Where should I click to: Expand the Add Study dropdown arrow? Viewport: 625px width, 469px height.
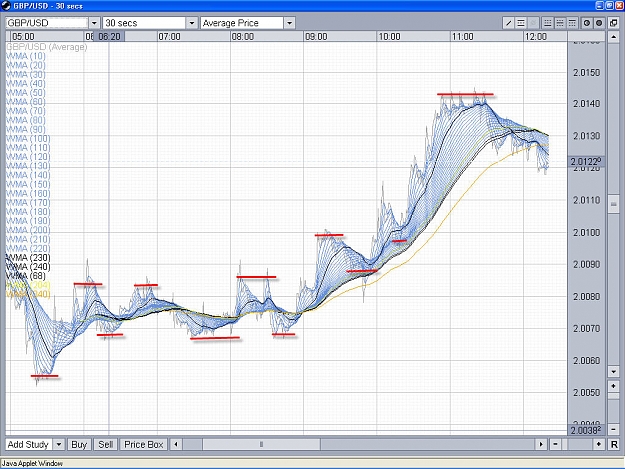click(x=59, y=444)
